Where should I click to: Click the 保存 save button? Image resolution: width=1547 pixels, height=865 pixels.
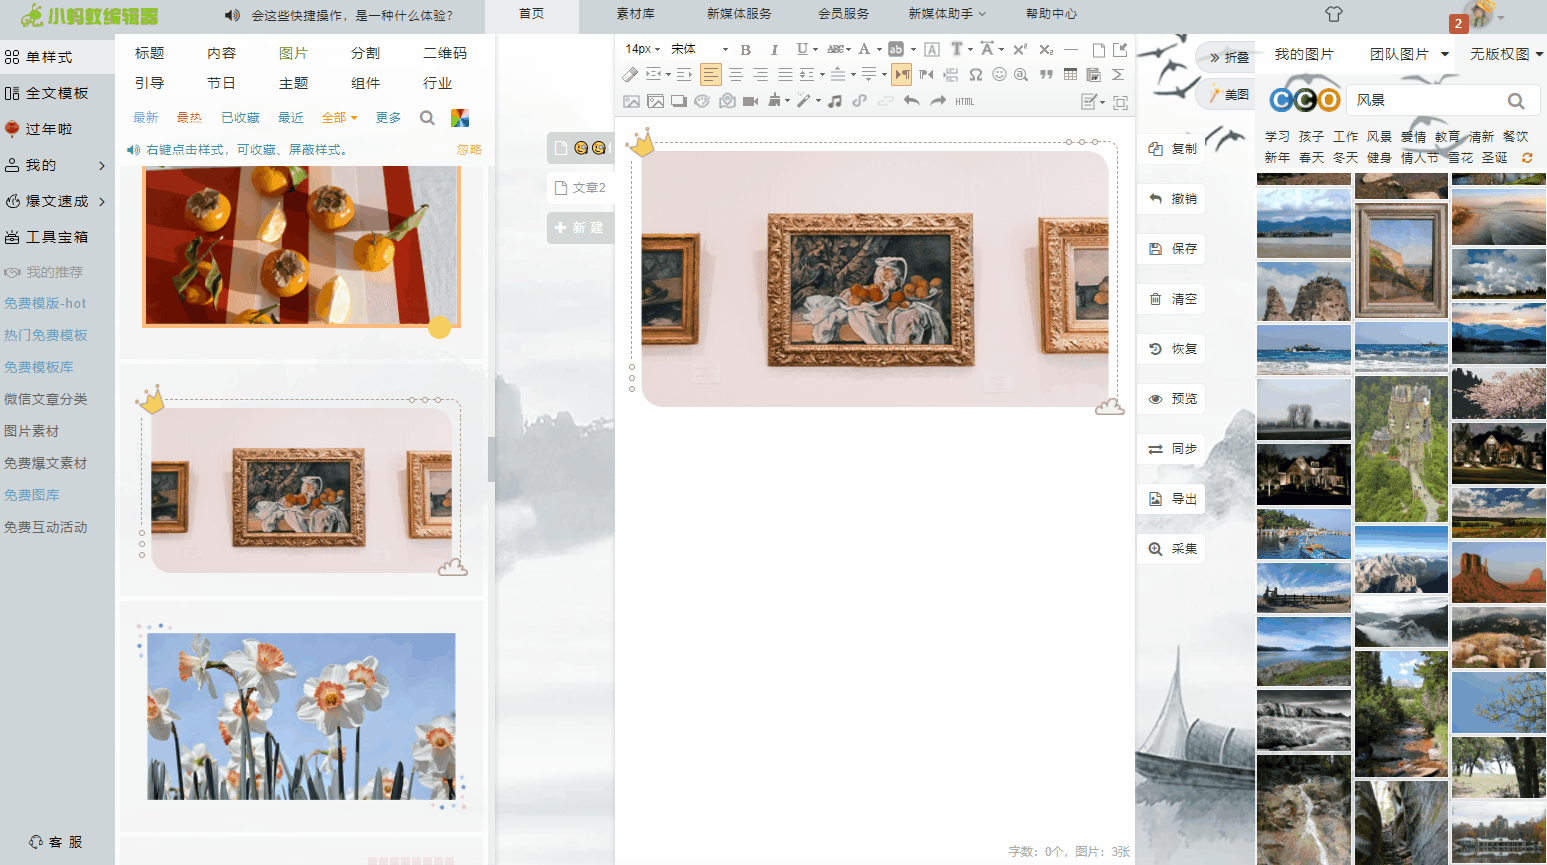pyautogui.click(x=1172, y=249)
